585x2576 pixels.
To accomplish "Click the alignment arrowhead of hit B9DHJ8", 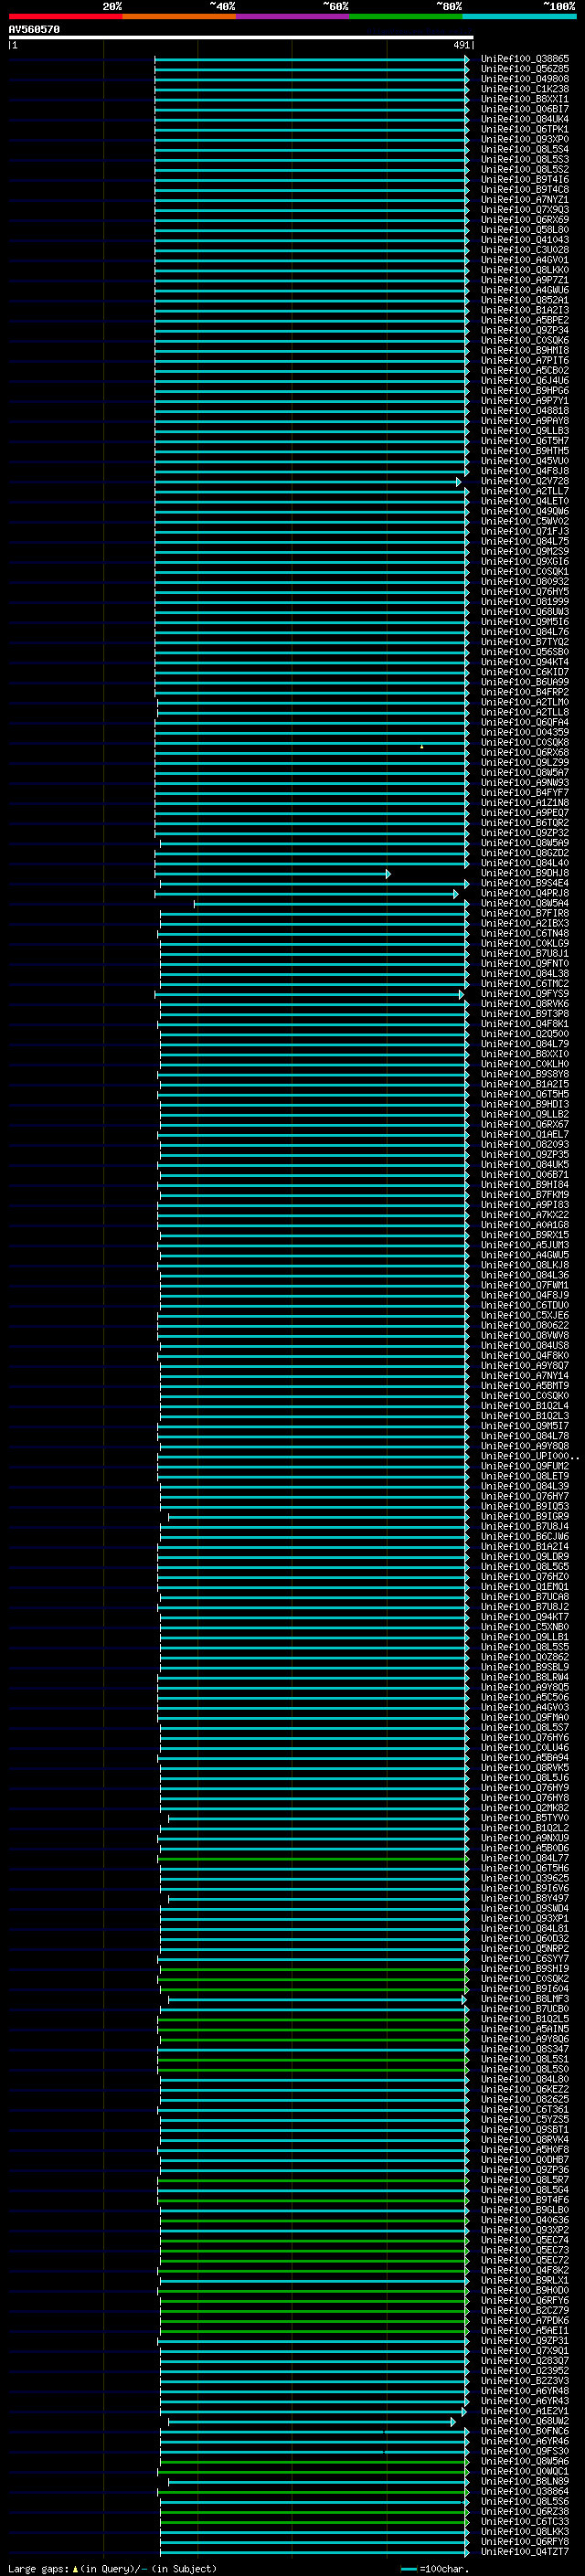I will coord(388,874).
